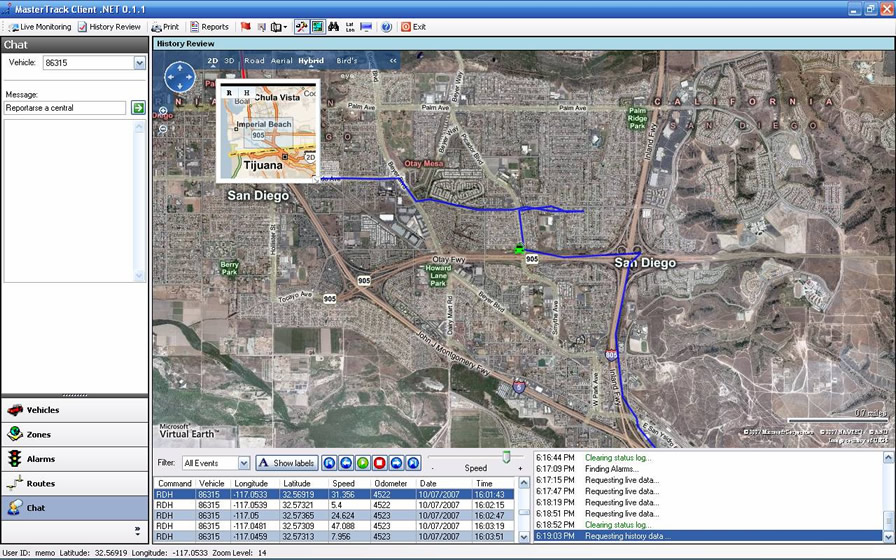This screenshot has height=560, width=896.
Task: Toggle the green map view icon
Action: point(317,27)
